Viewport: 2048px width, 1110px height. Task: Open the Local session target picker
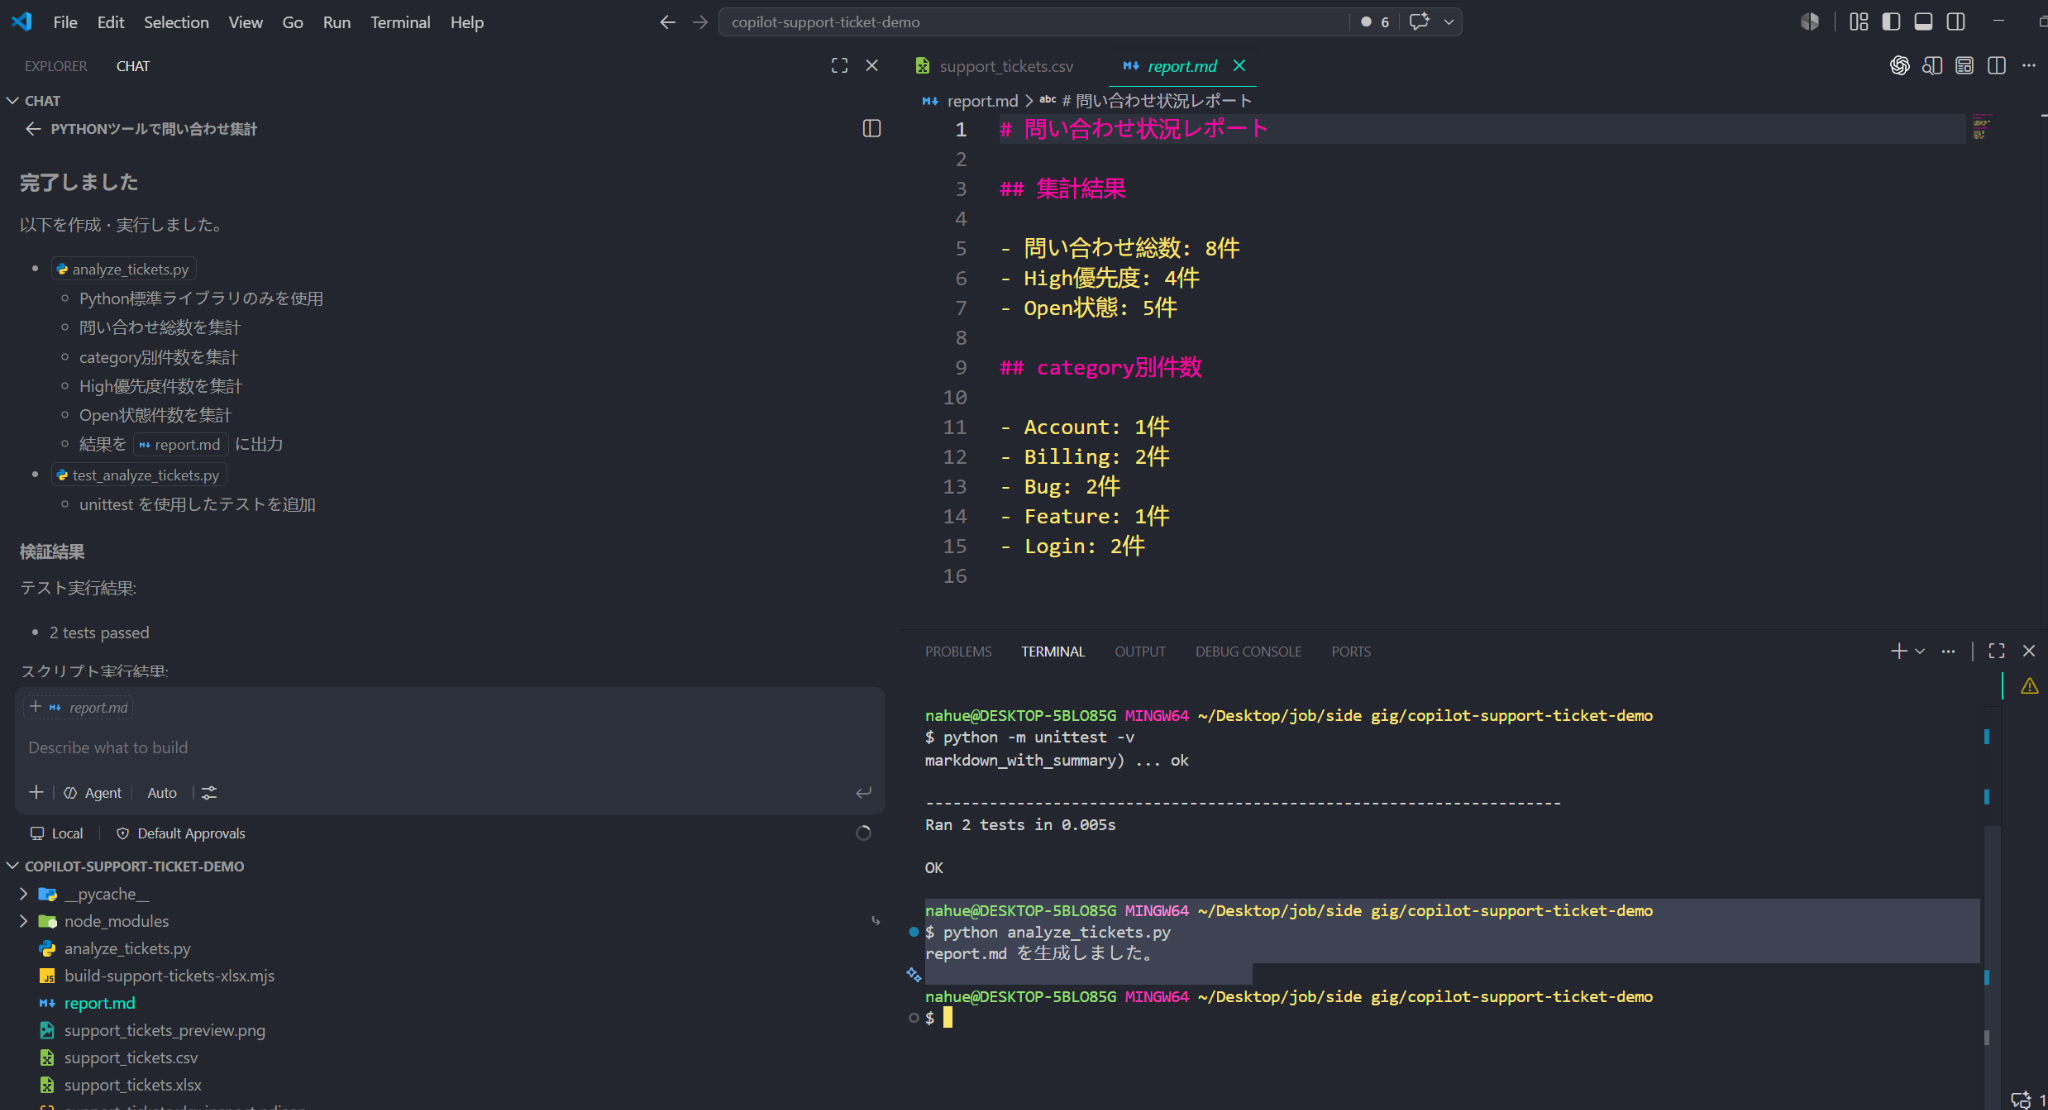[x=57, y=833]
